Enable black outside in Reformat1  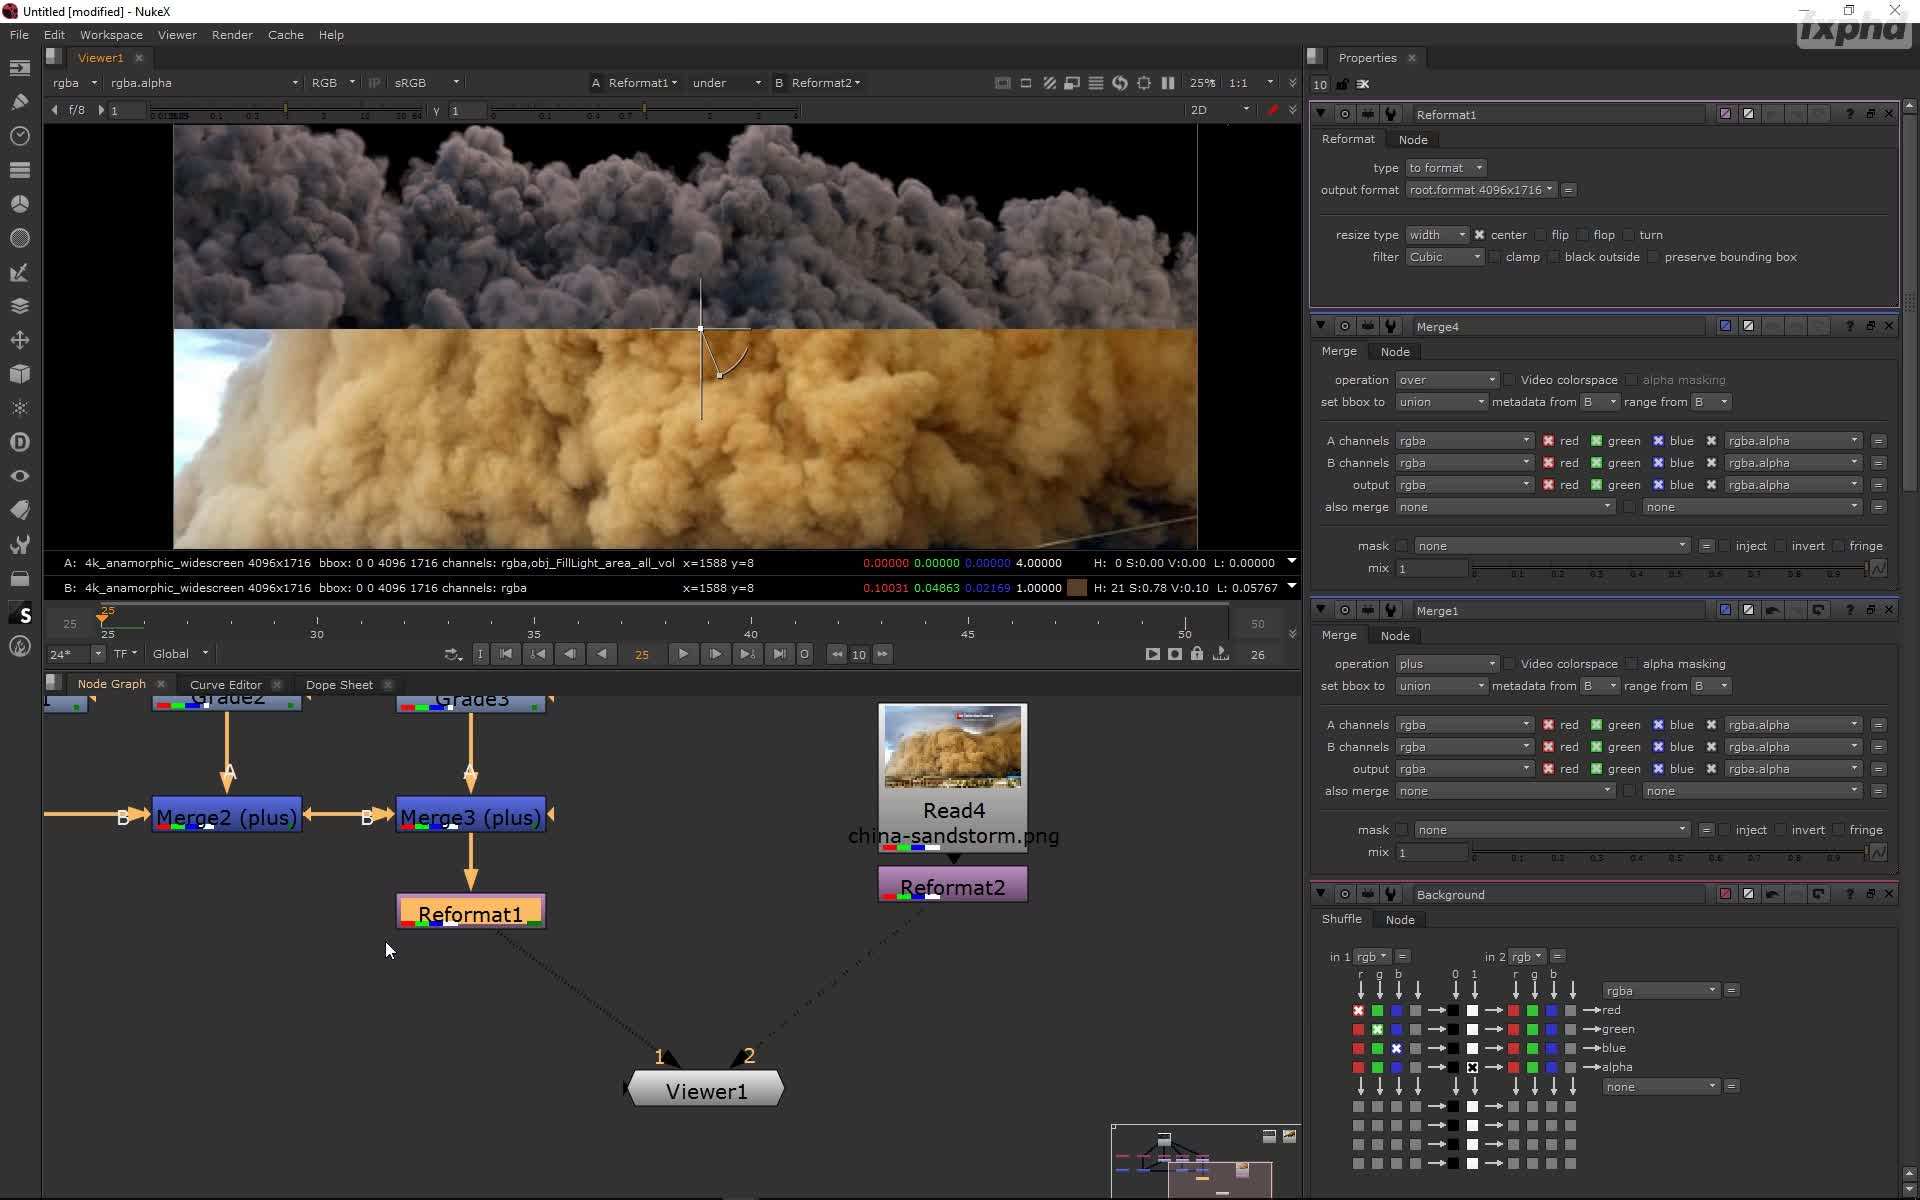[1554, 257]
